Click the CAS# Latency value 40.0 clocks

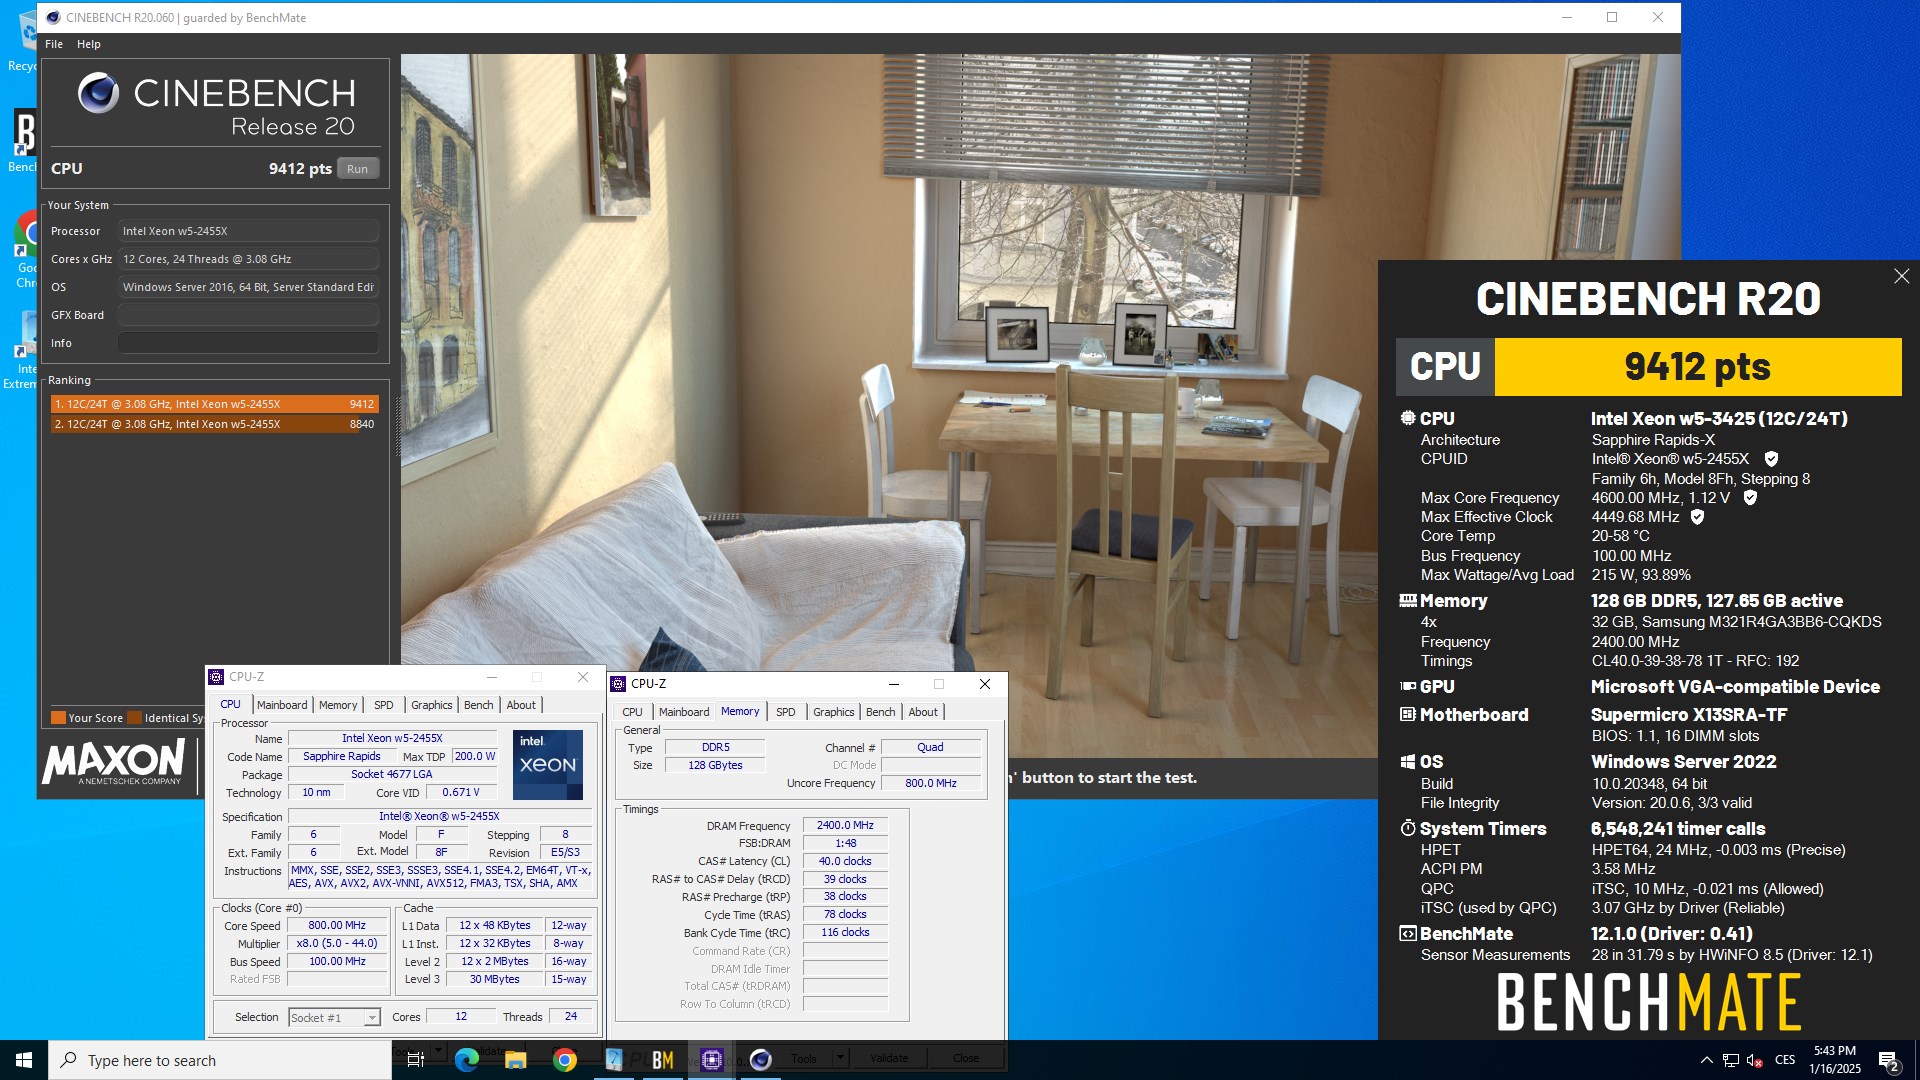tap(845, 862)
